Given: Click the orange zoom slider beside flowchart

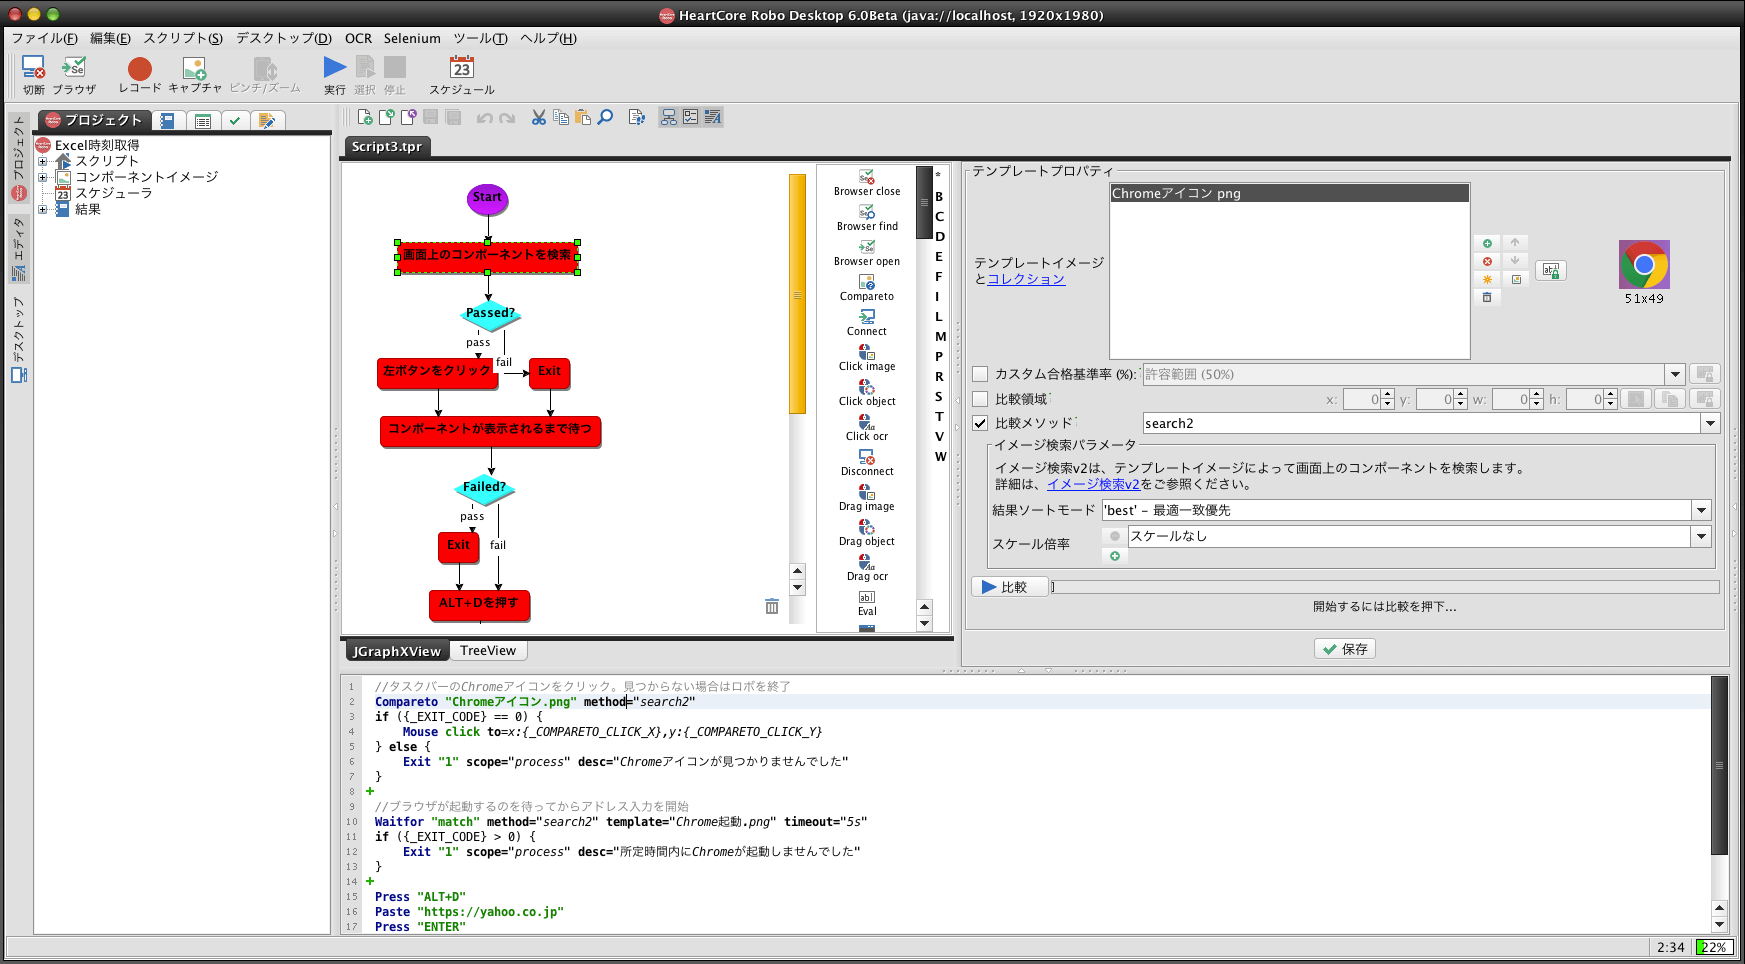Looking at the screenshot, I should click(x=797, y=294).
